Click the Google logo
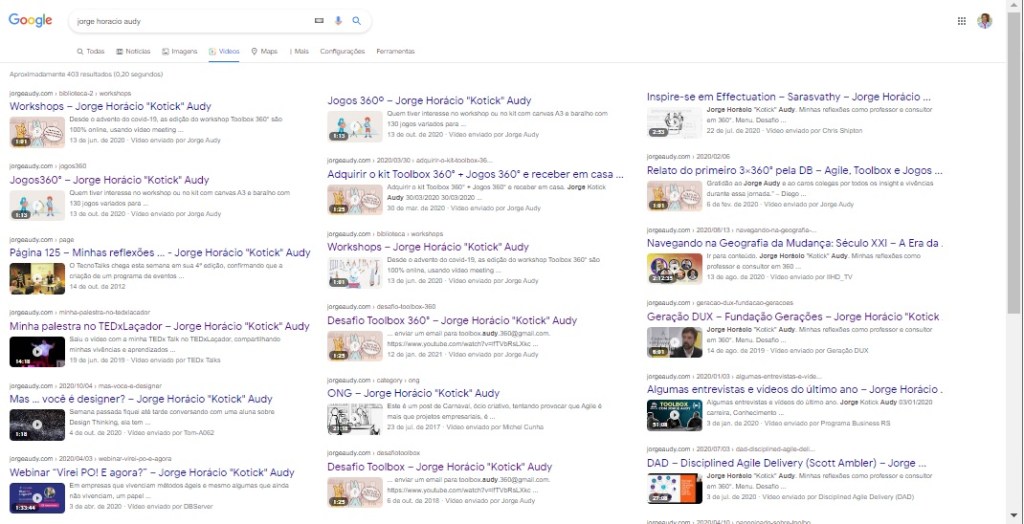 (x=30, y=21)
